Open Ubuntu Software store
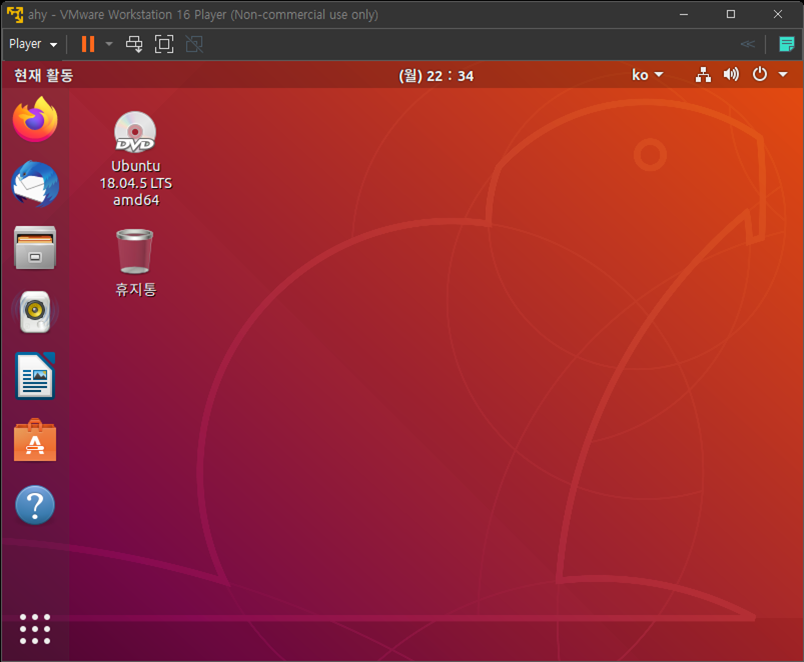804x662 pixels. click(x=35, y=440)
